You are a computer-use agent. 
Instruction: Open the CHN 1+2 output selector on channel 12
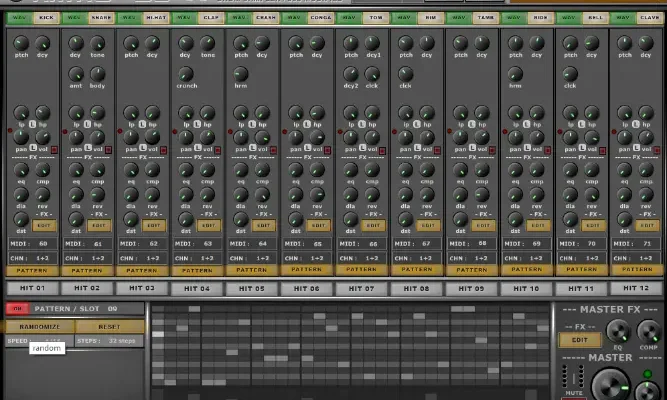click(636, 257)
